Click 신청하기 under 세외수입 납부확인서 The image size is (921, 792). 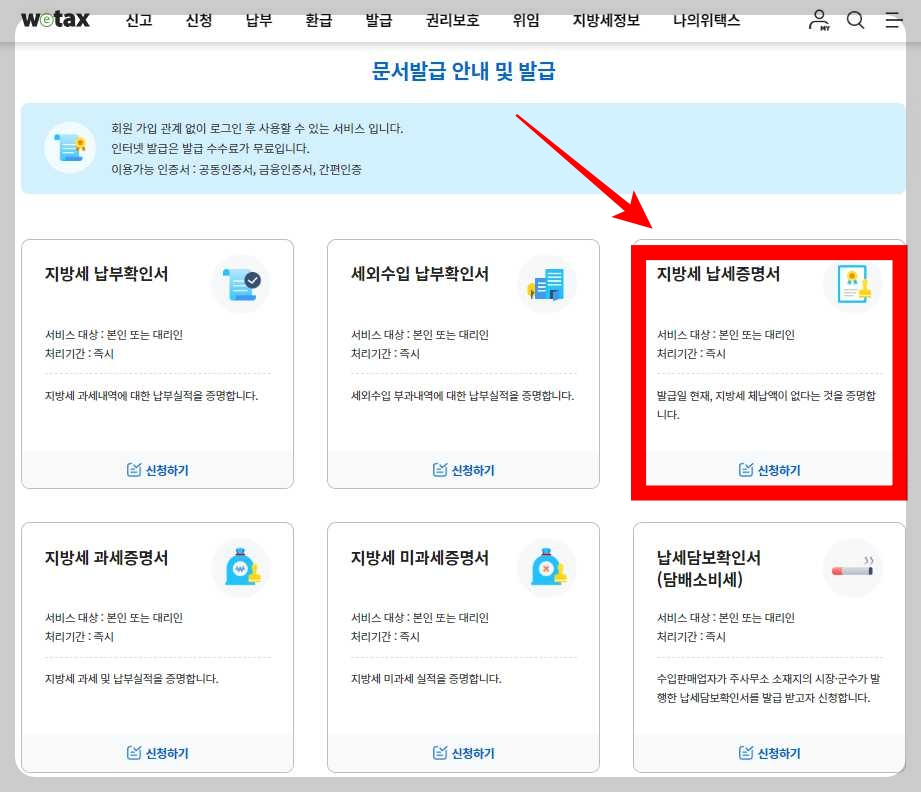(x=463, y=469)
